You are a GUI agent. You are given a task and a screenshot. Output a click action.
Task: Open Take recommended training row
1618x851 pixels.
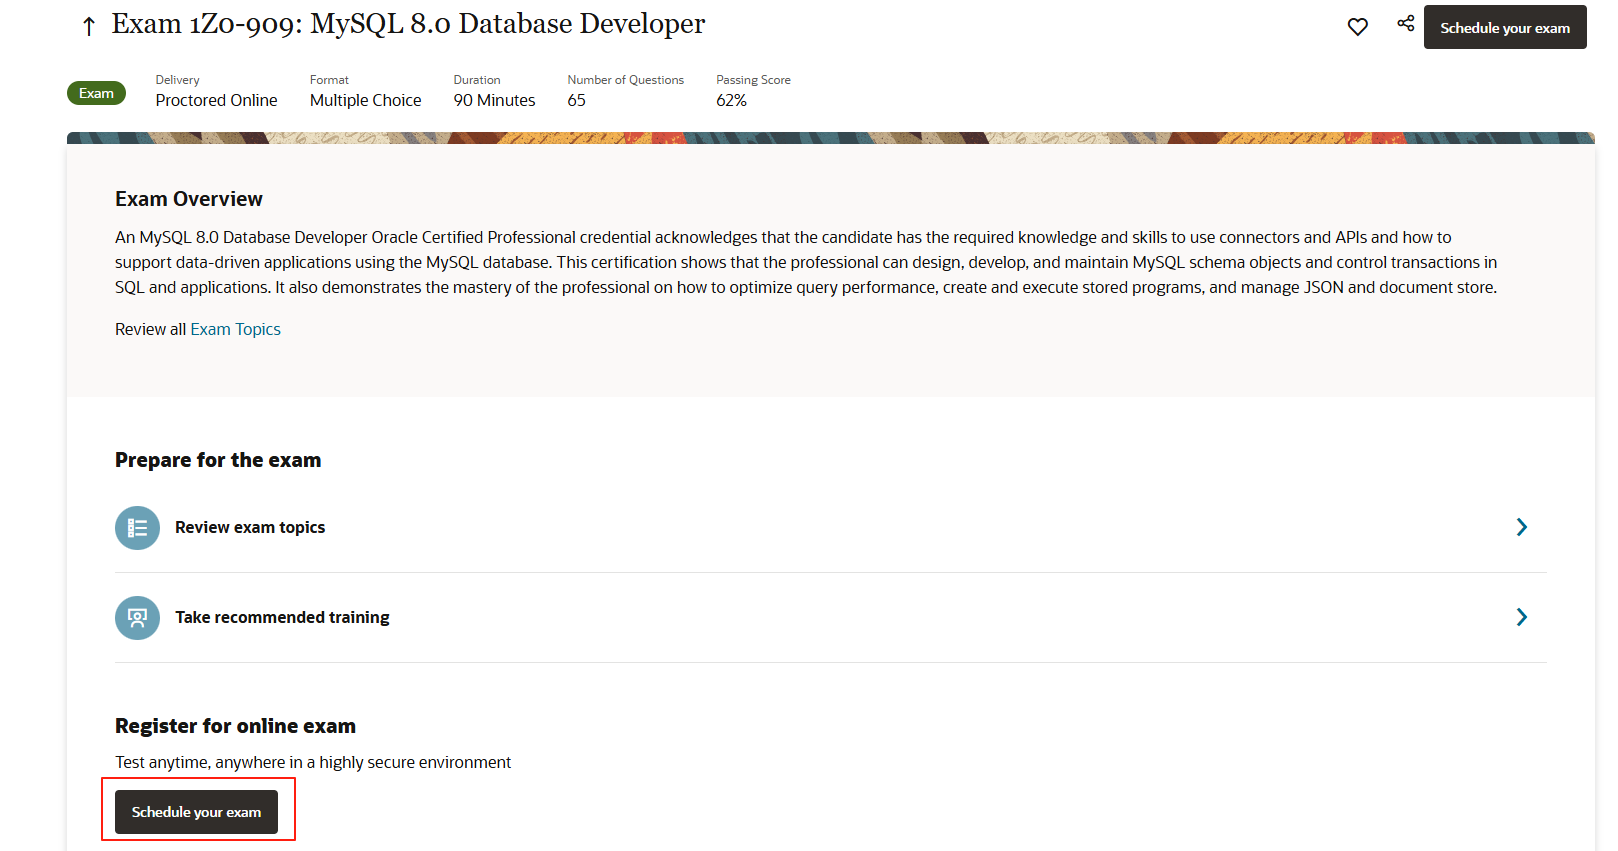831,618
